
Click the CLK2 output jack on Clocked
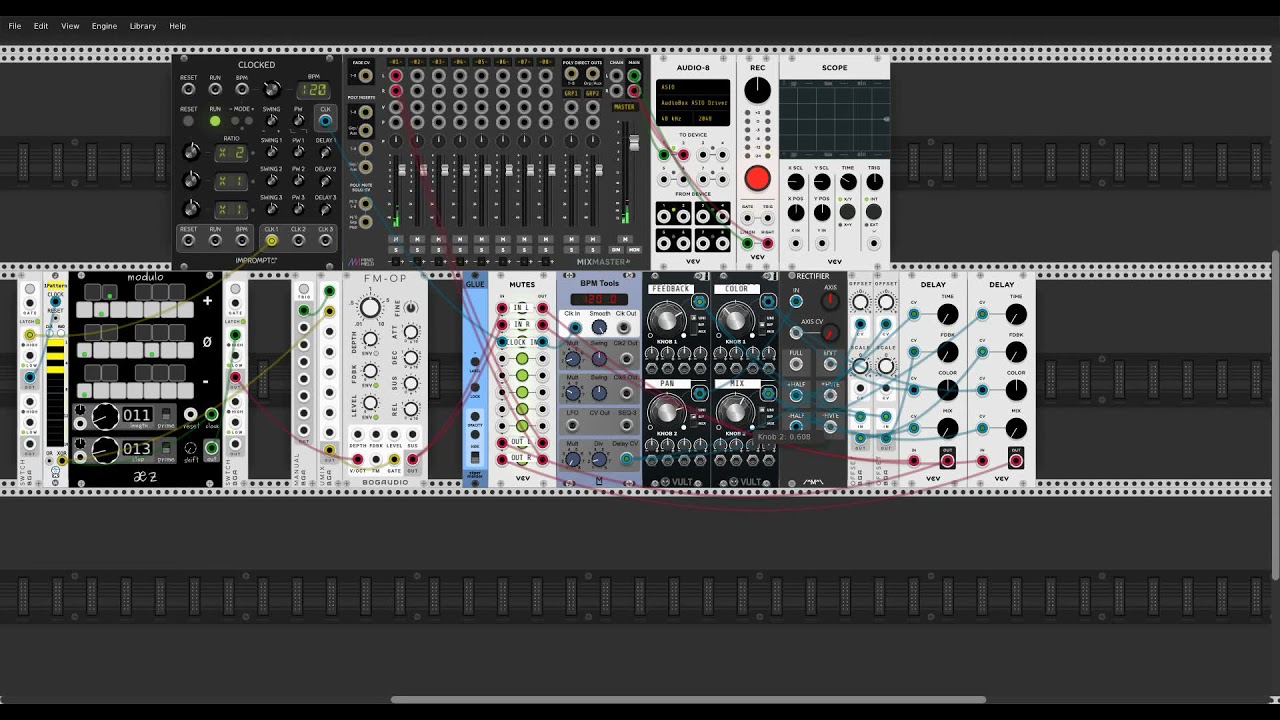(x=298, y=240)
